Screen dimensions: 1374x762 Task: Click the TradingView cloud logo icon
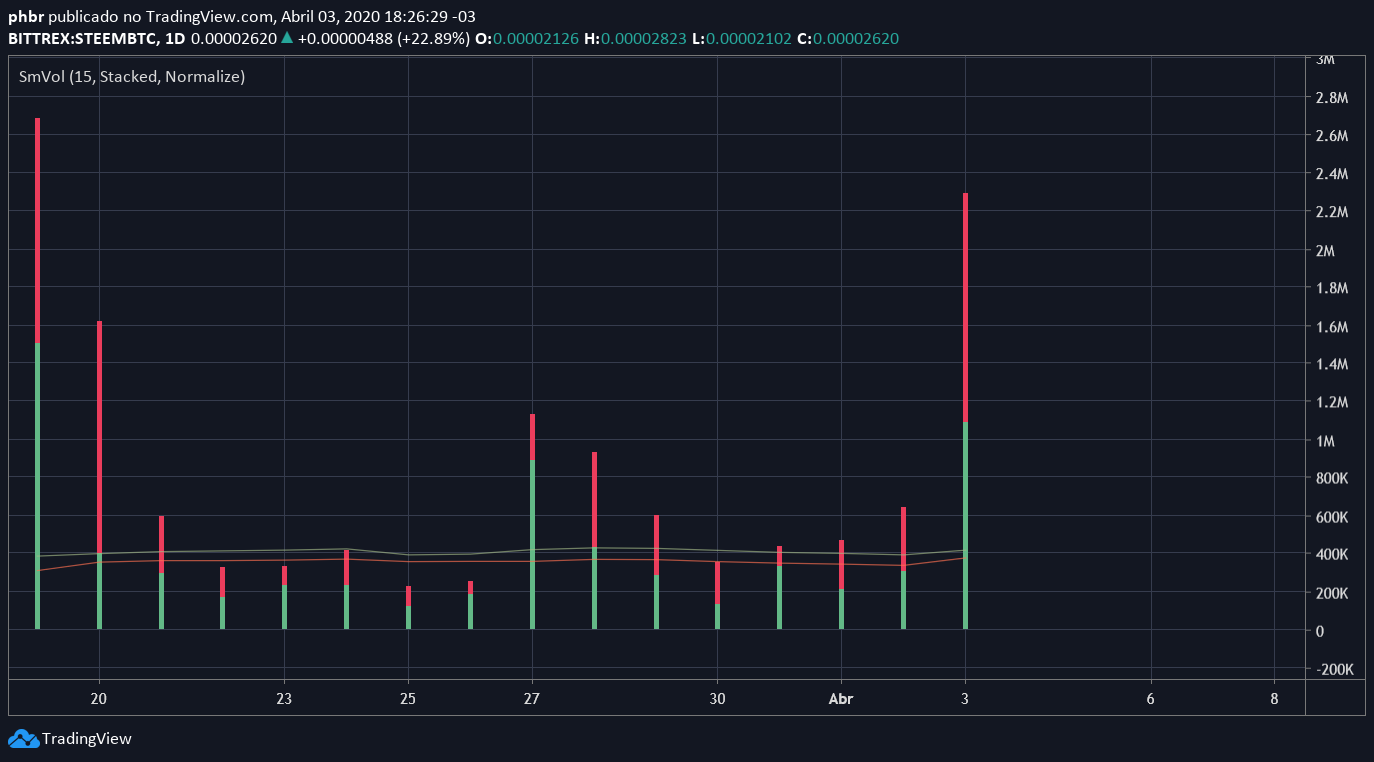point(23,739)
